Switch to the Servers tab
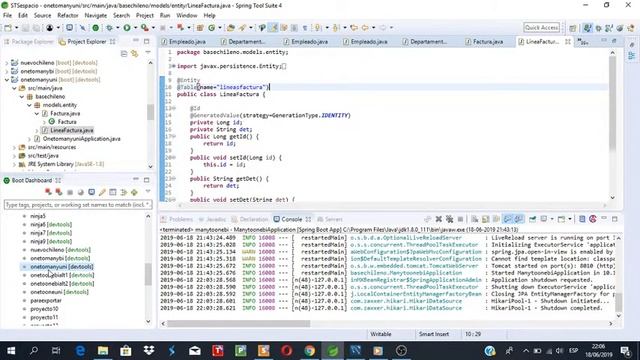 click(330, 219)
